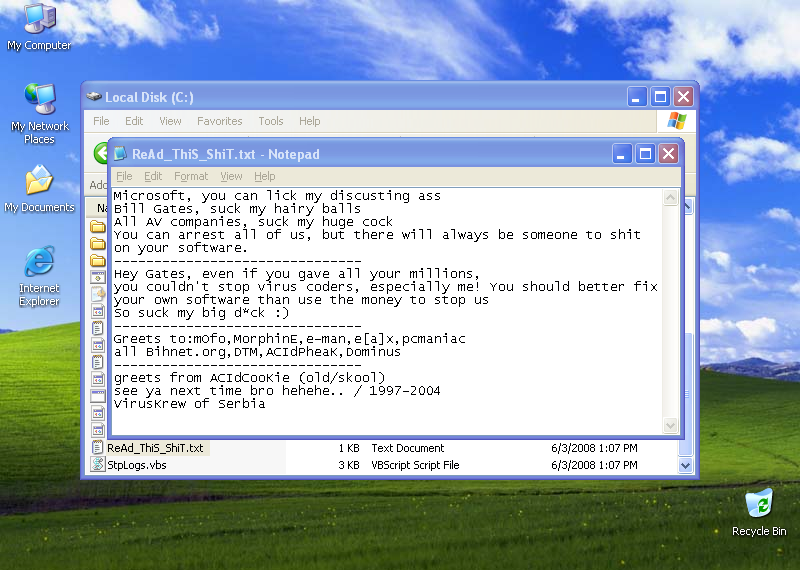Close the Notepad window
Screen dimensions: 800x570
point(669,154)
